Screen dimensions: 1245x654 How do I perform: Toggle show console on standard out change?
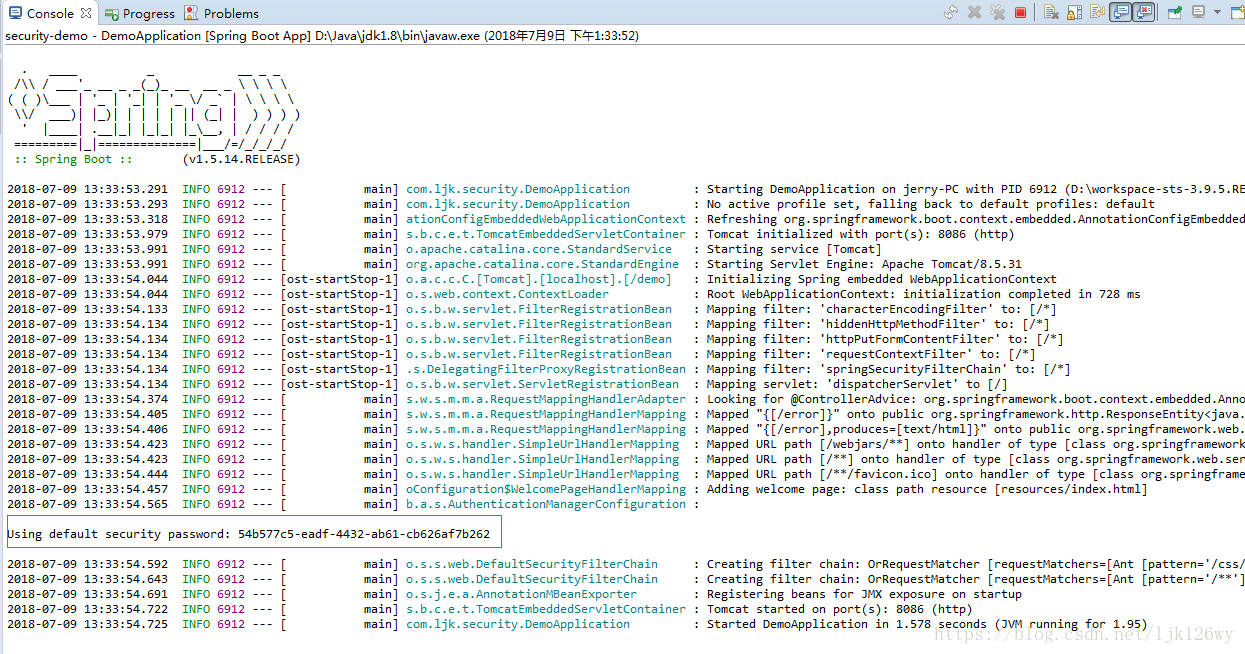(1120, 13)
